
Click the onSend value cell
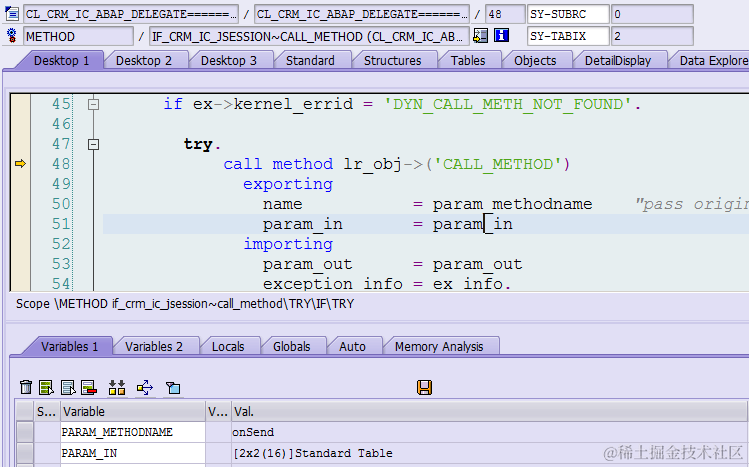490,432
